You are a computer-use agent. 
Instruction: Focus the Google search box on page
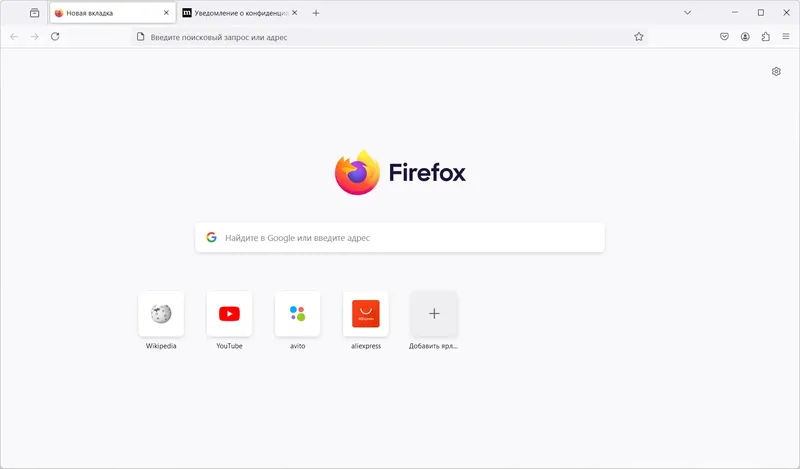pyautogui.click(x=400, y=237)
